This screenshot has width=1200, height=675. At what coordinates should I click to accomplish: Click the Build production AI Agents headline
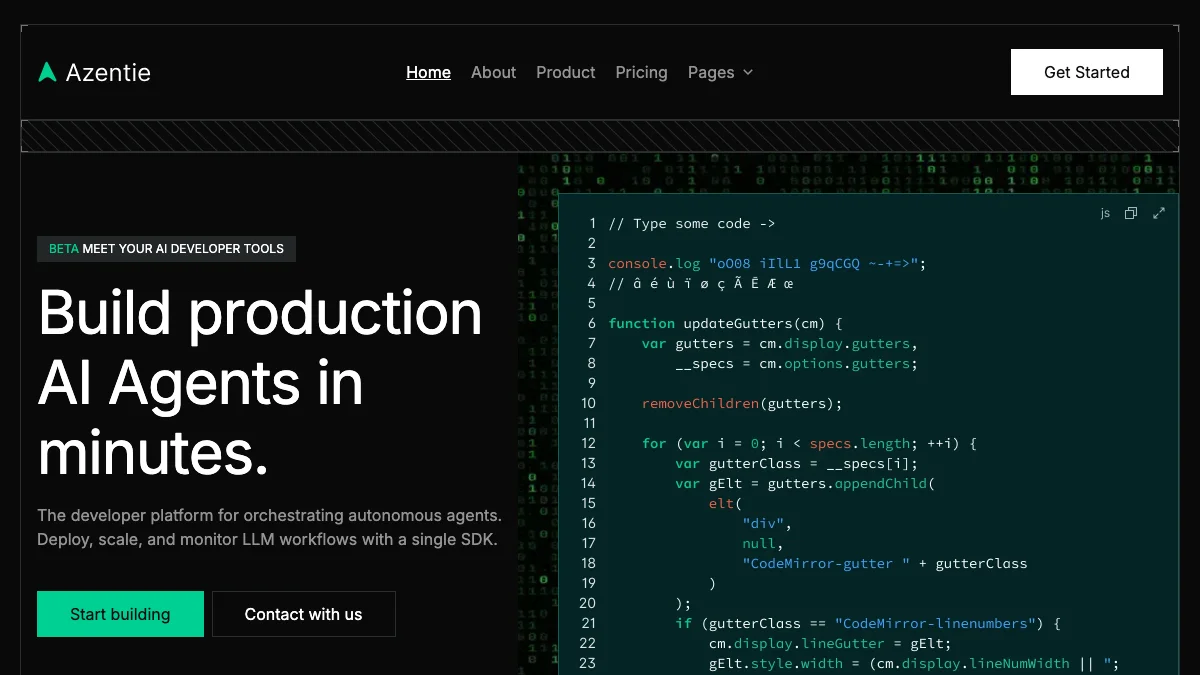pyautogui.click(x=260, y=383)
